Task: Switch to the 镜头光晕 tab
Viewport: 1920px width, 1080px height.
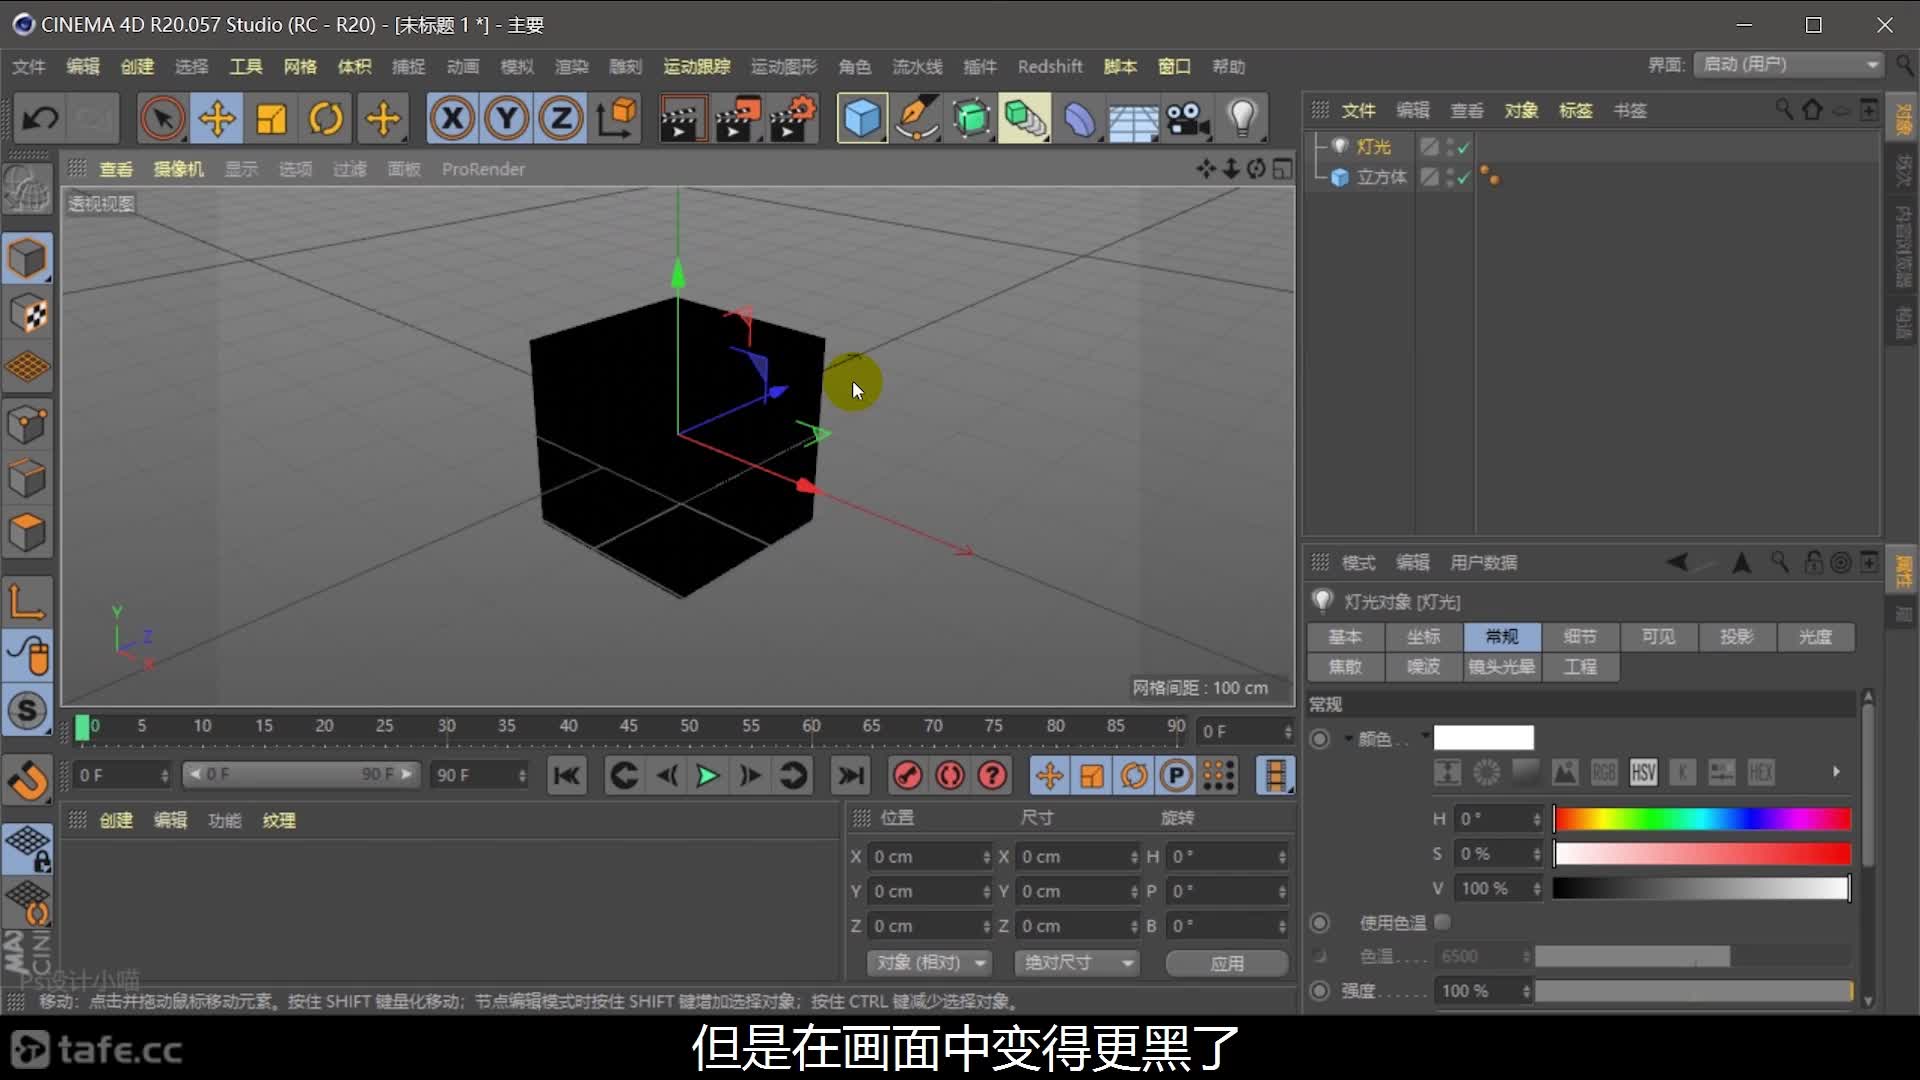Action: point(1501,667)
